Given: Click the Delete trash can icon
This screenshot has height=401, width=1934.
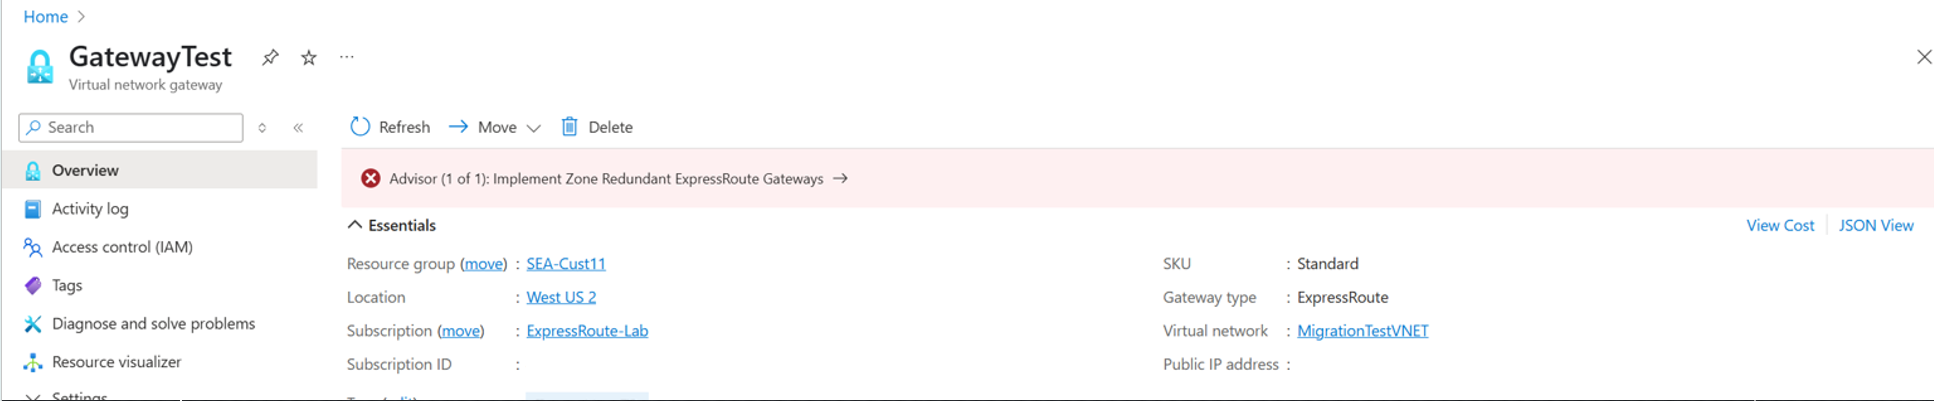Looking at the screenshot, I should tap(569, 127).
